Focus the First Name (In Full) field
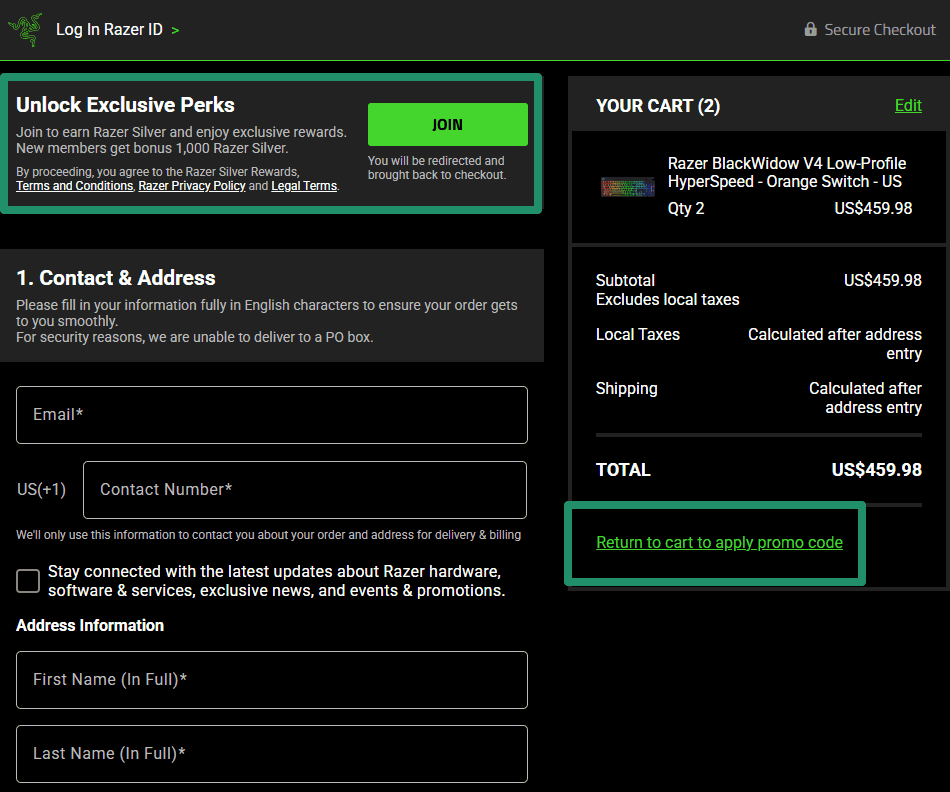 [x=271, y=680]
